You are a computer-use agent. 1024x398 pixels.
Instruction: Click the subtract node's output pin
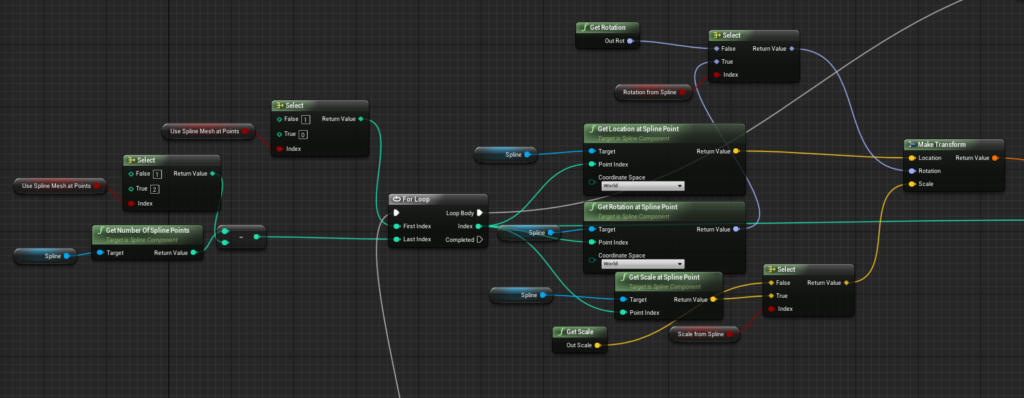pos(257,237)
